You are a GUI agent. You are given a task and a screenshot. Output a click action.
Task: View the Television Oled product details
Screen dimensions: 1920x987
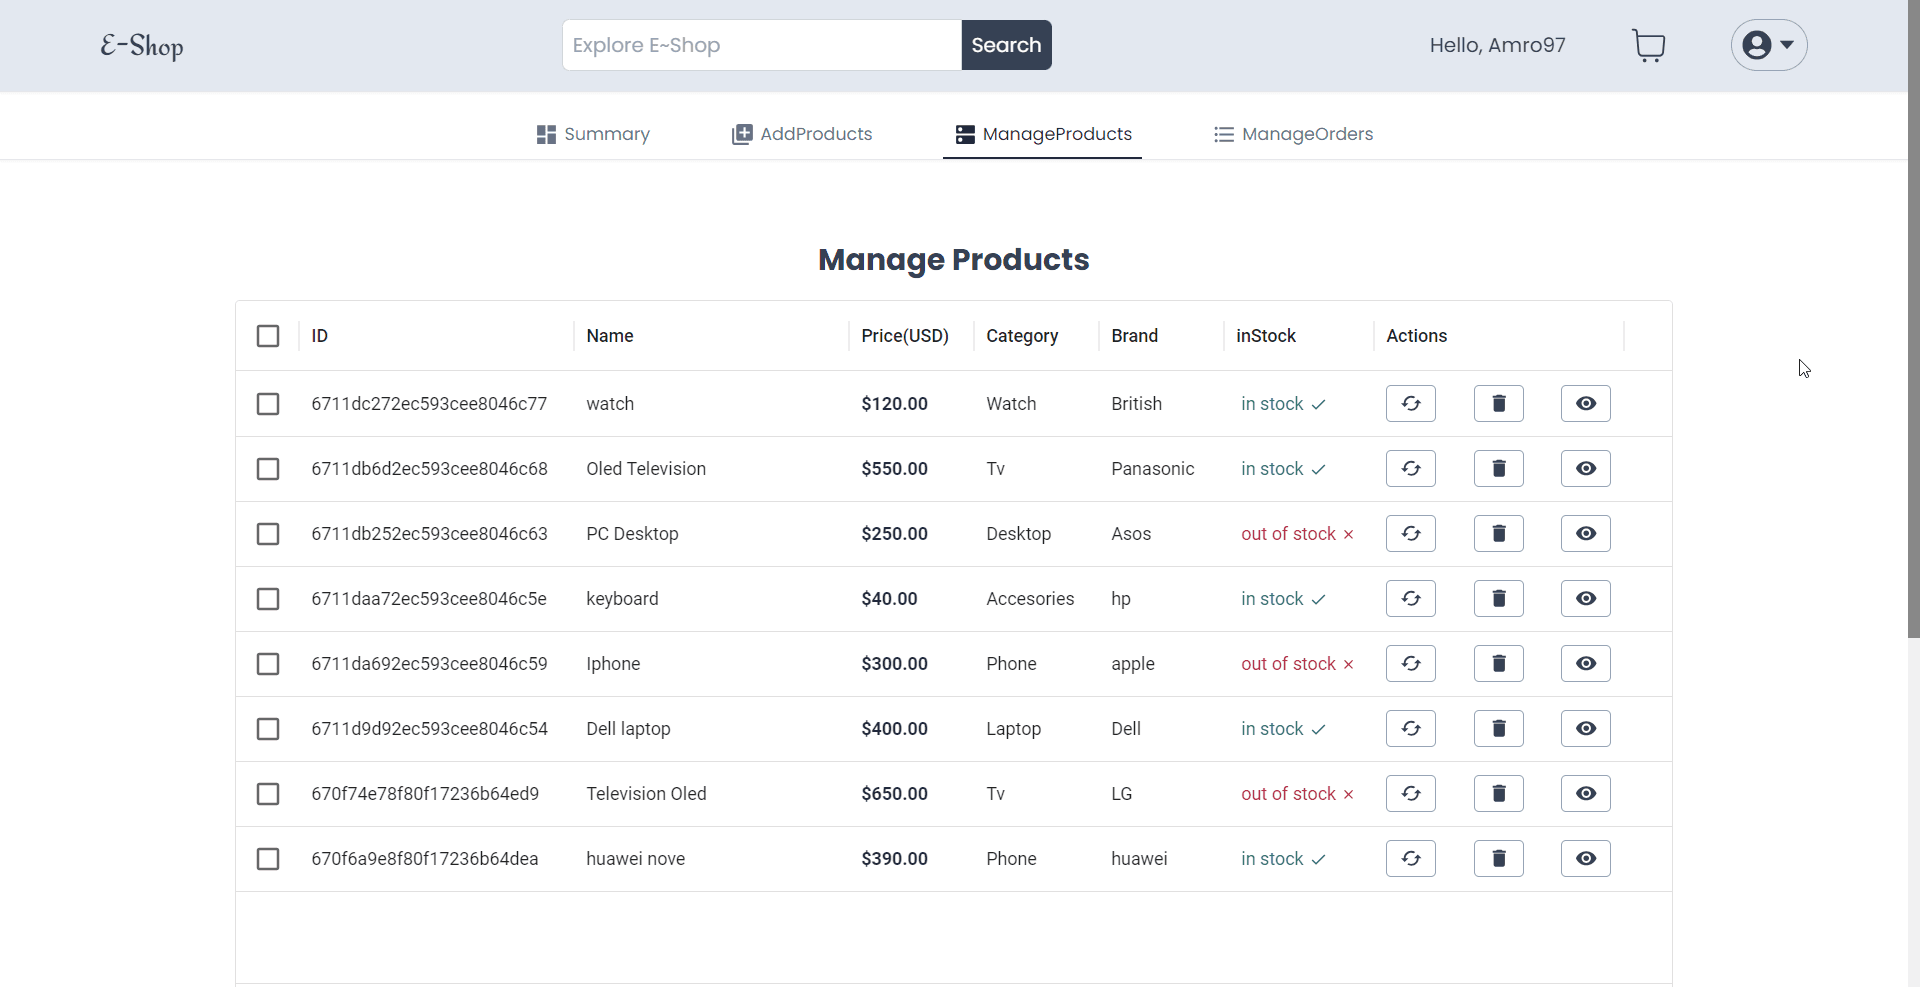[1585, 794]
